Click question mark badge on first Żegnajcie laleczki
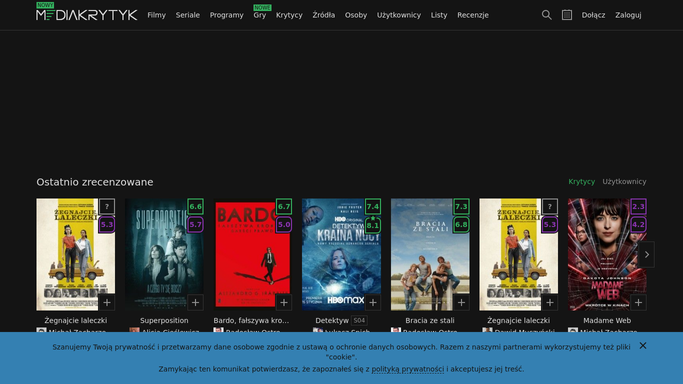 click(107, 206)
